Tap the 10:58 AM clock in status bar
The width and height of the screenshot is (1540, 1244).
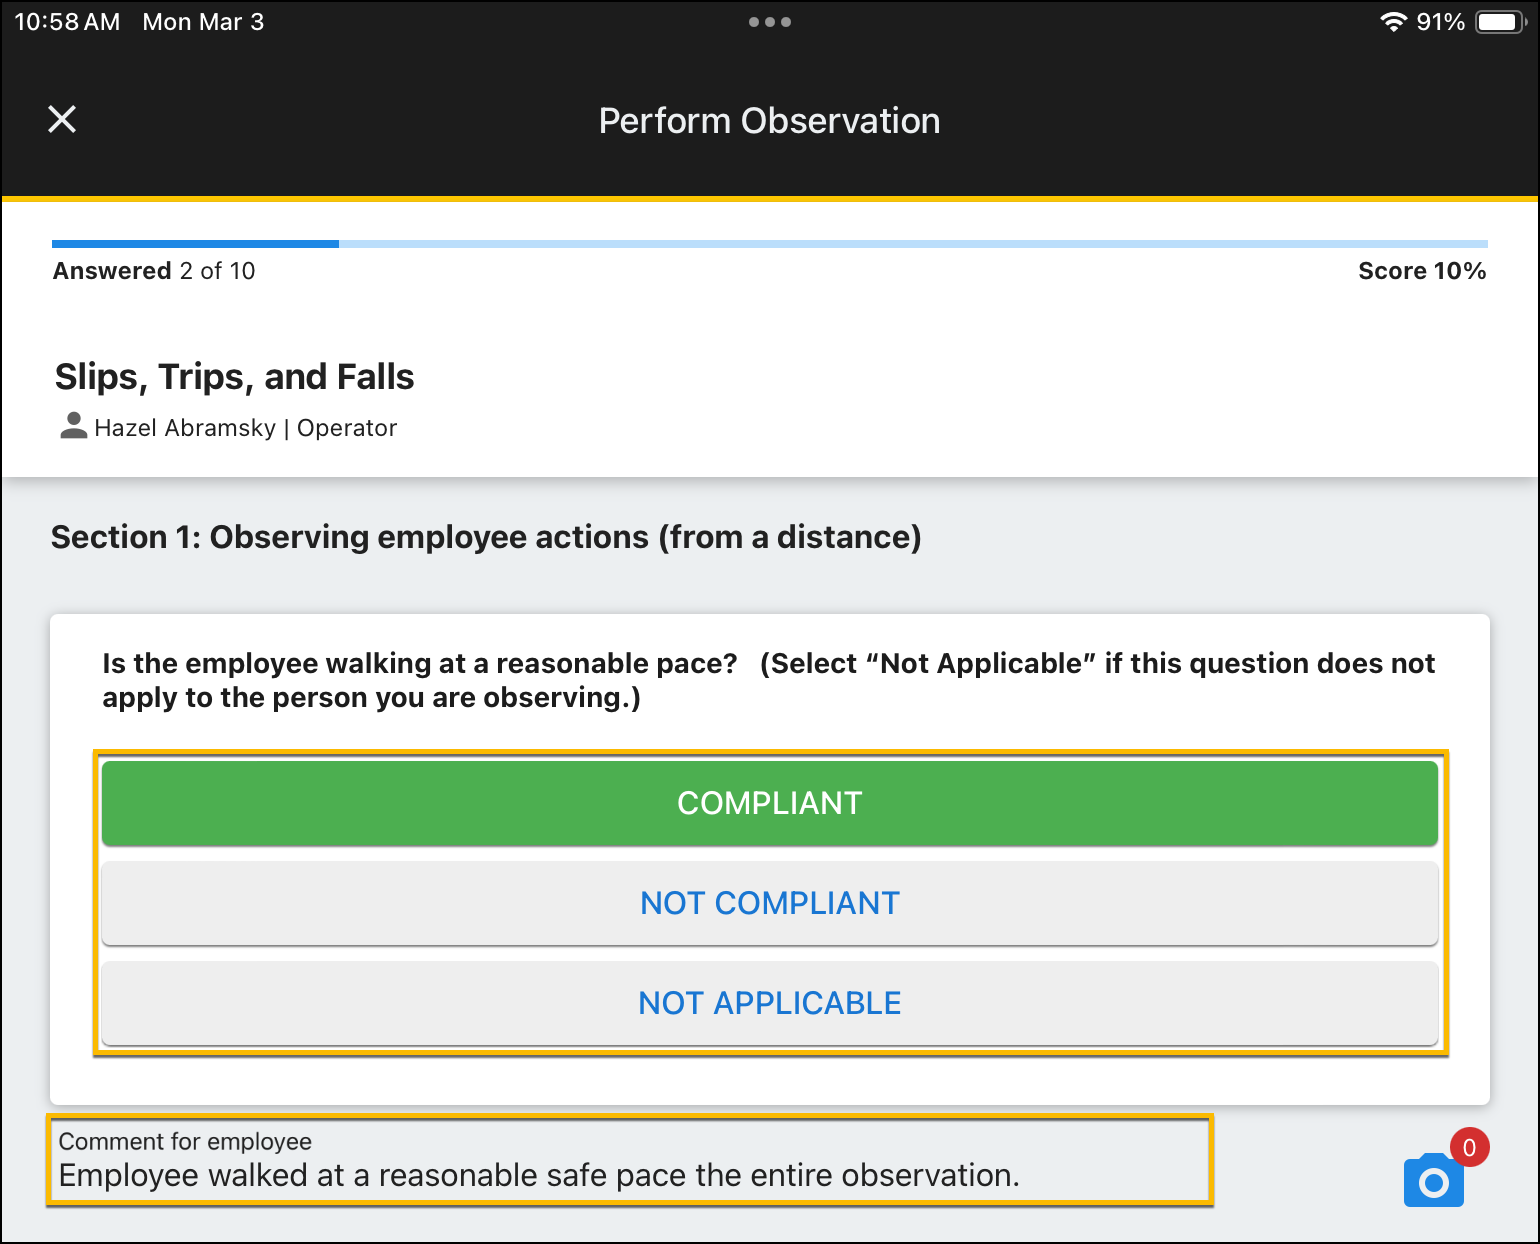coord(67,22)
